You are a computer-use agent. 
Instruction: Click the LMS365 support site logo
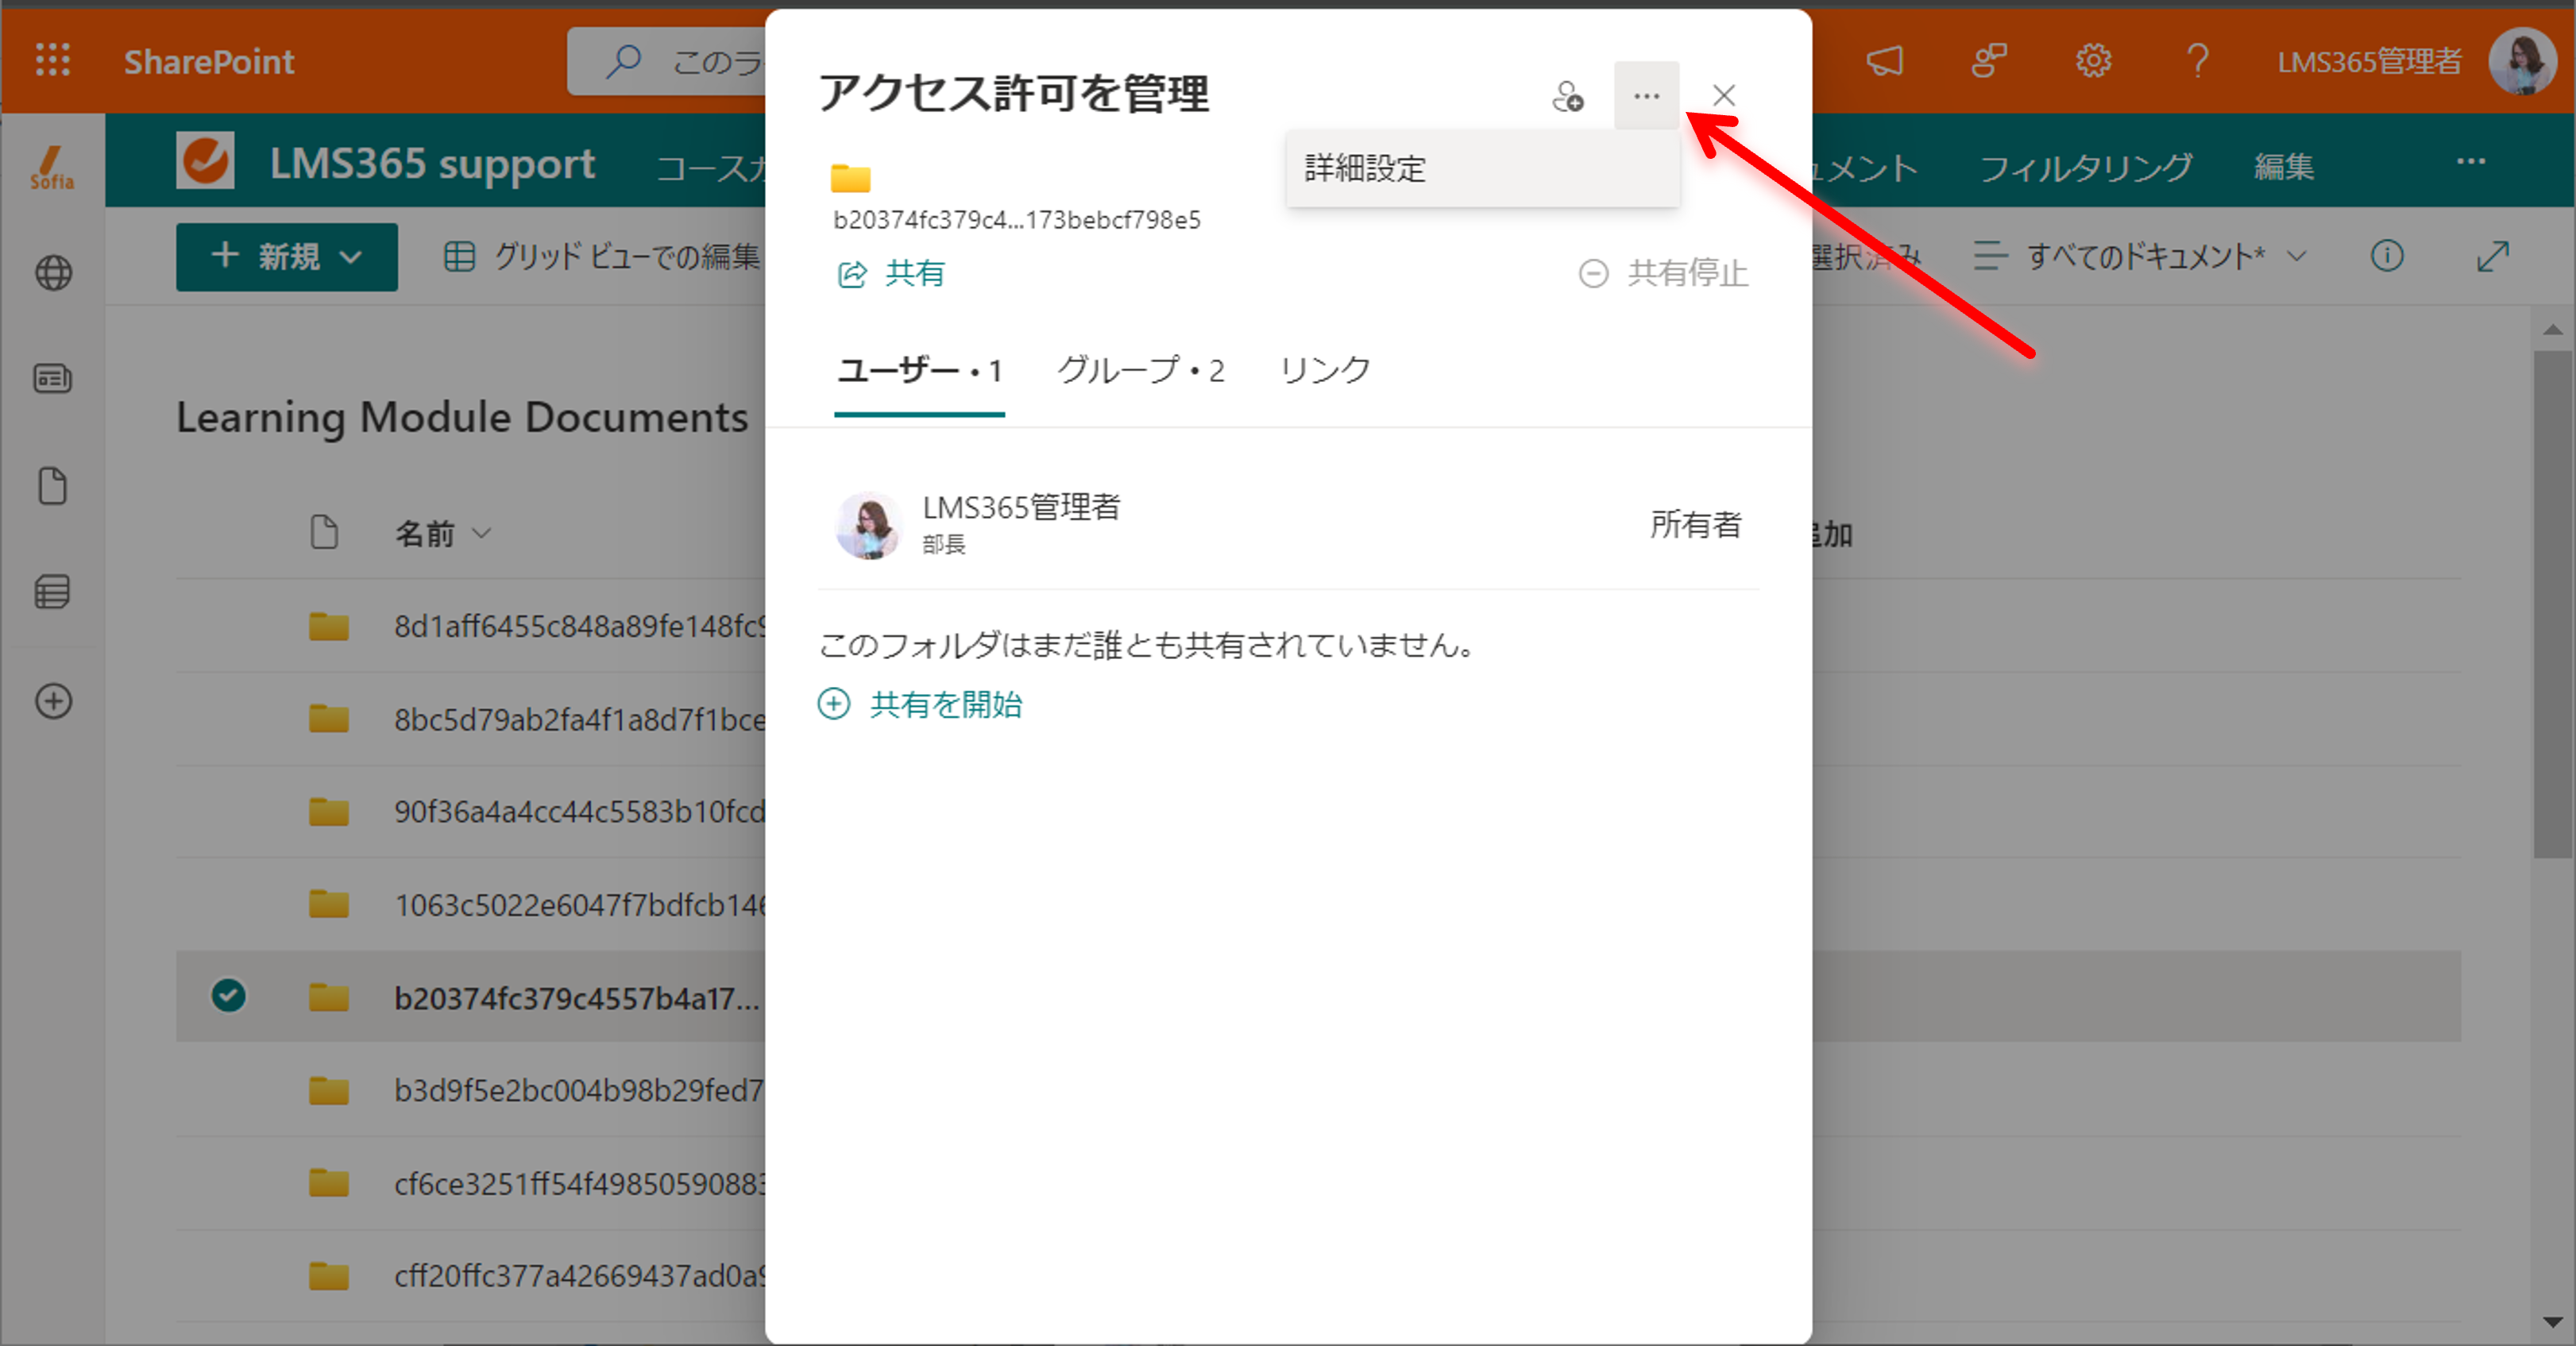coord(205,160)
